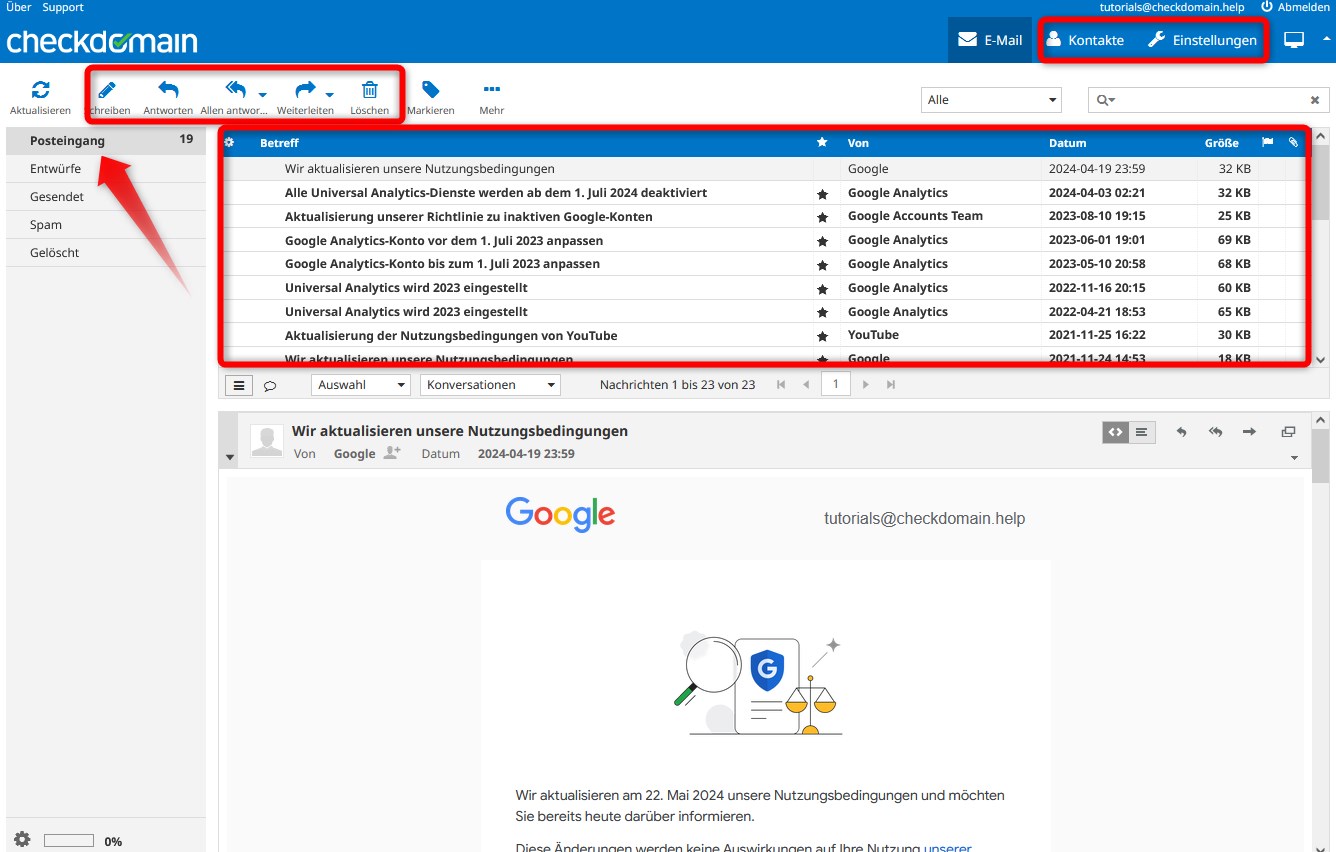Screen dimensions: 1336x852
Task: Show message as plain text
Action: (x=1142, y=432)
